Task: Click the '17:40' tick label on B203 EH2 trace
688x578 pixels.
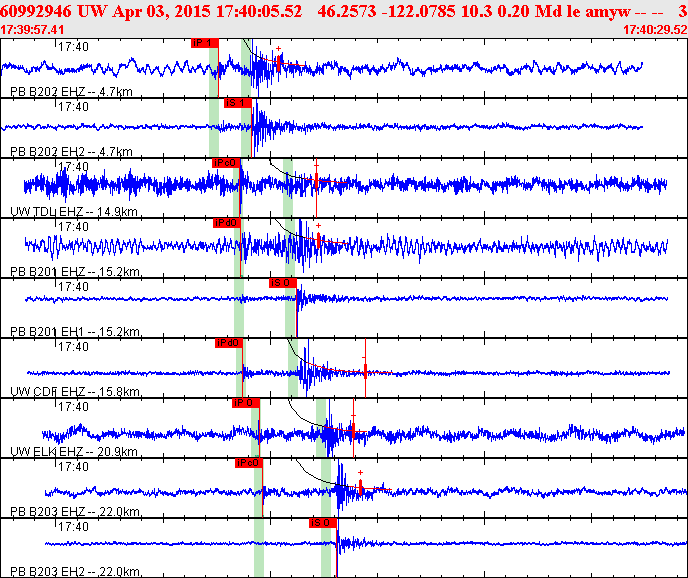Action: pyautogui.click(x=73, y=527)
